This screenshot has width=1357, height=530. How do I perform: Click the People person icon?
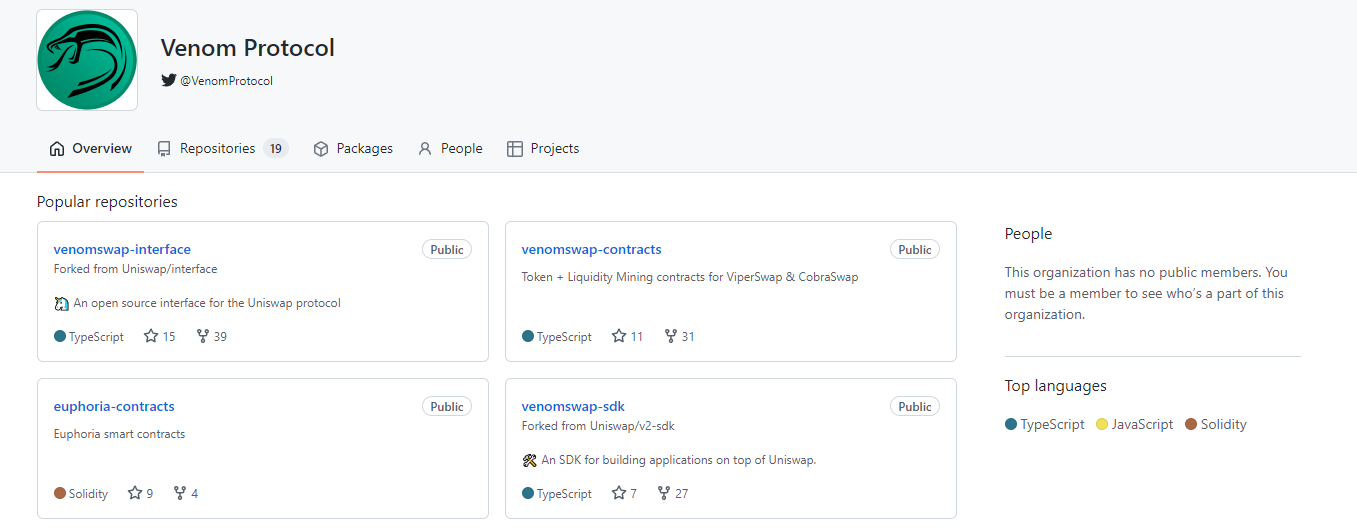tap(425, 149)
